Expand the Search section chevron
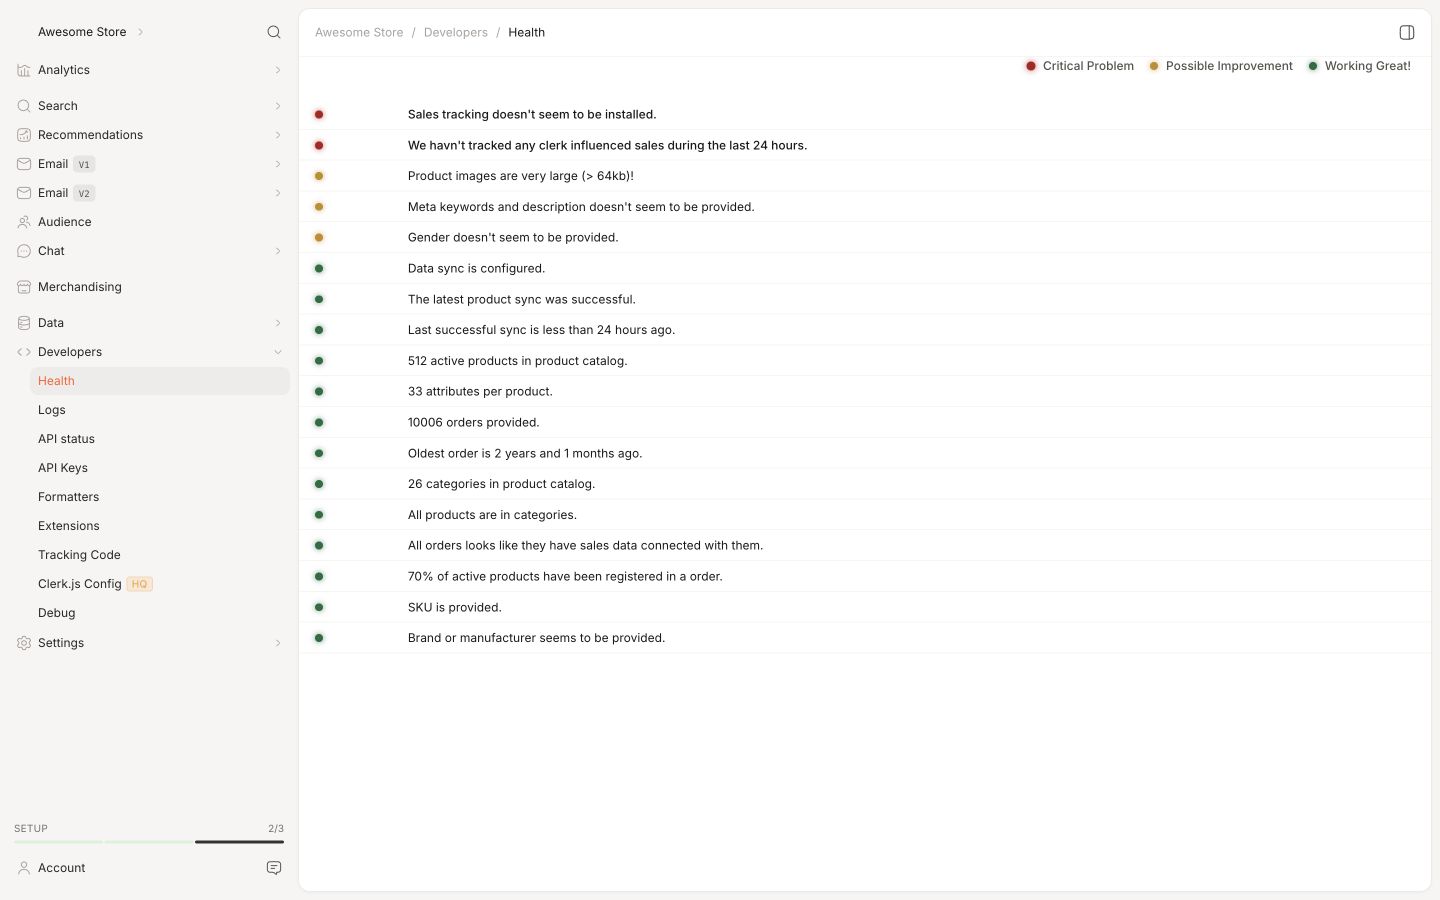Image resolution: width=1440 pixels, height=900 pixels. 278,106
